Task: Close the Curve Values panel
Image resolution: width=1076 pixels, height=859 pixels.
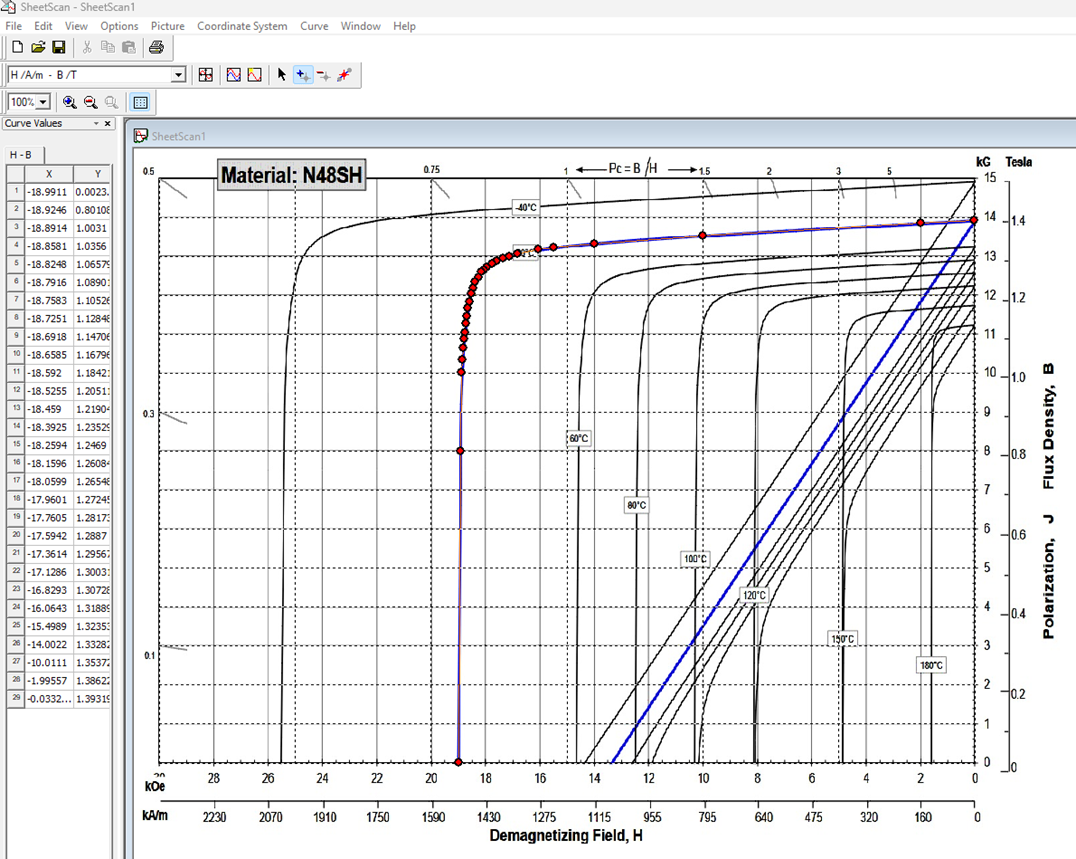Action: click(108, 124)
